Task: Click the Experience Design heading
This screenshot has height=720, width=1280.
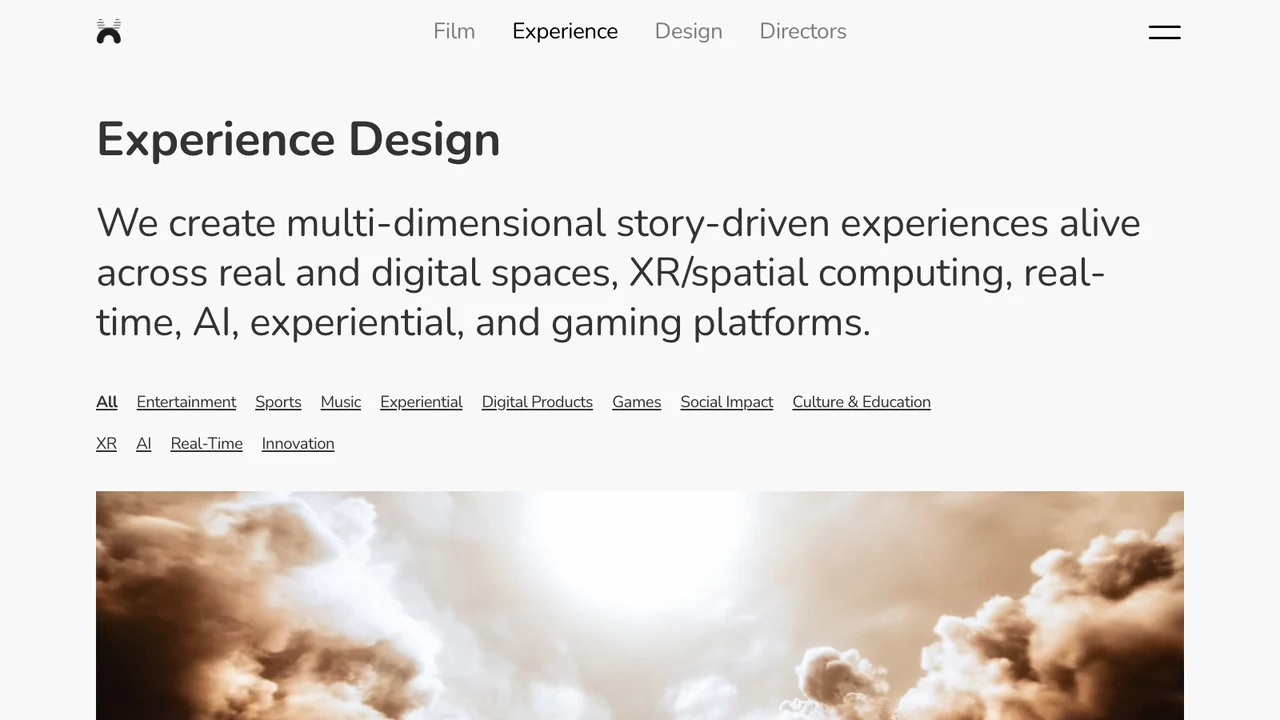Action: [x=298, y=139]
